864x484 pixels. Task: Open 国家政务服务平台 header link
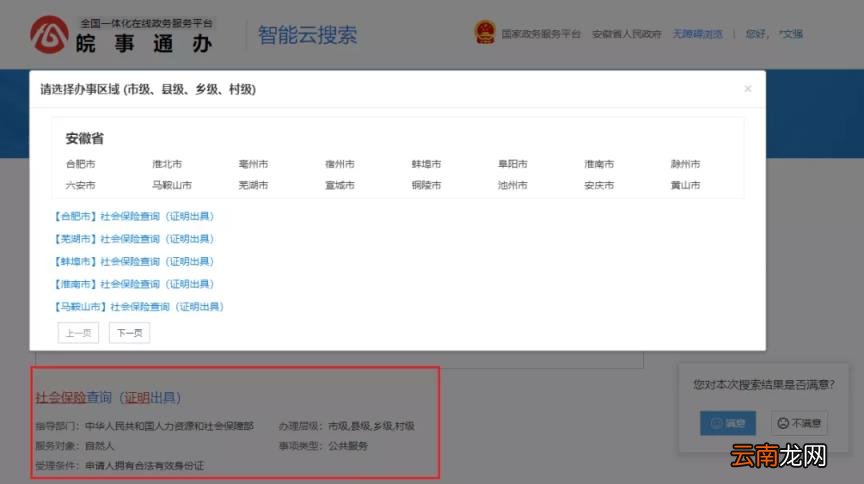coord(541,34)
